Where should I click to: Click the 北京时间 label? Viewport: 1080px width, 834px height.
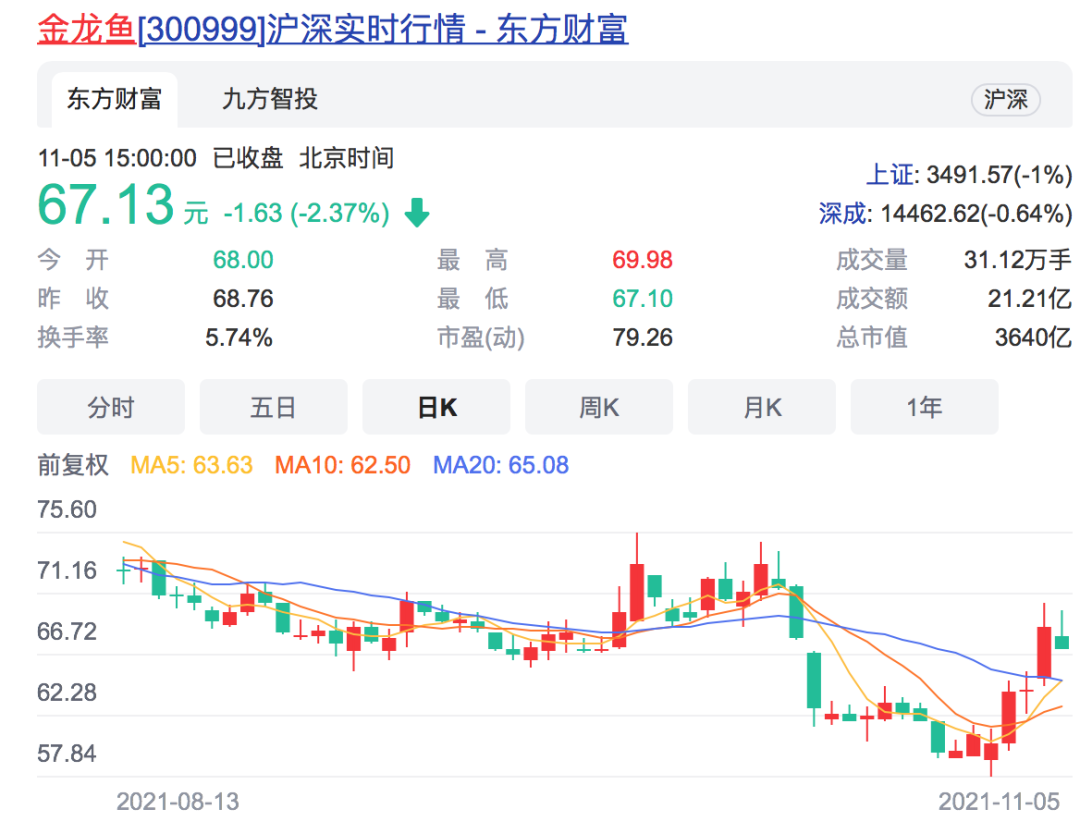[346, 158]
